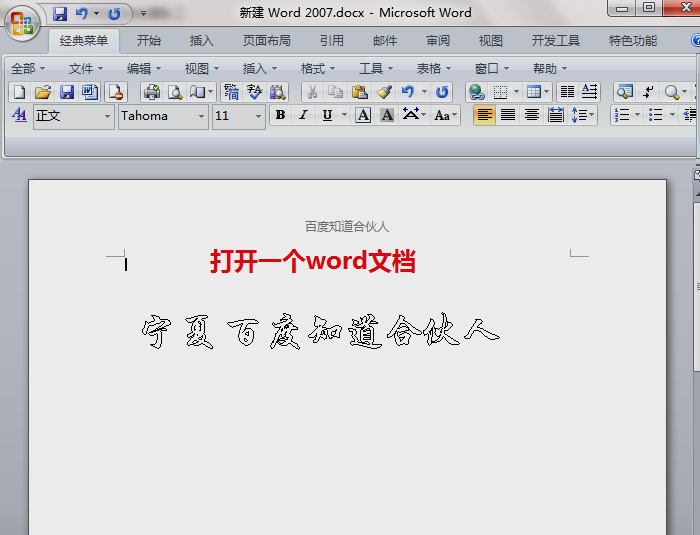Image resolution: width=700 pixels, height=535 pixels.
Task: Click the Paste clipboard icon
Action: (359, 92)
